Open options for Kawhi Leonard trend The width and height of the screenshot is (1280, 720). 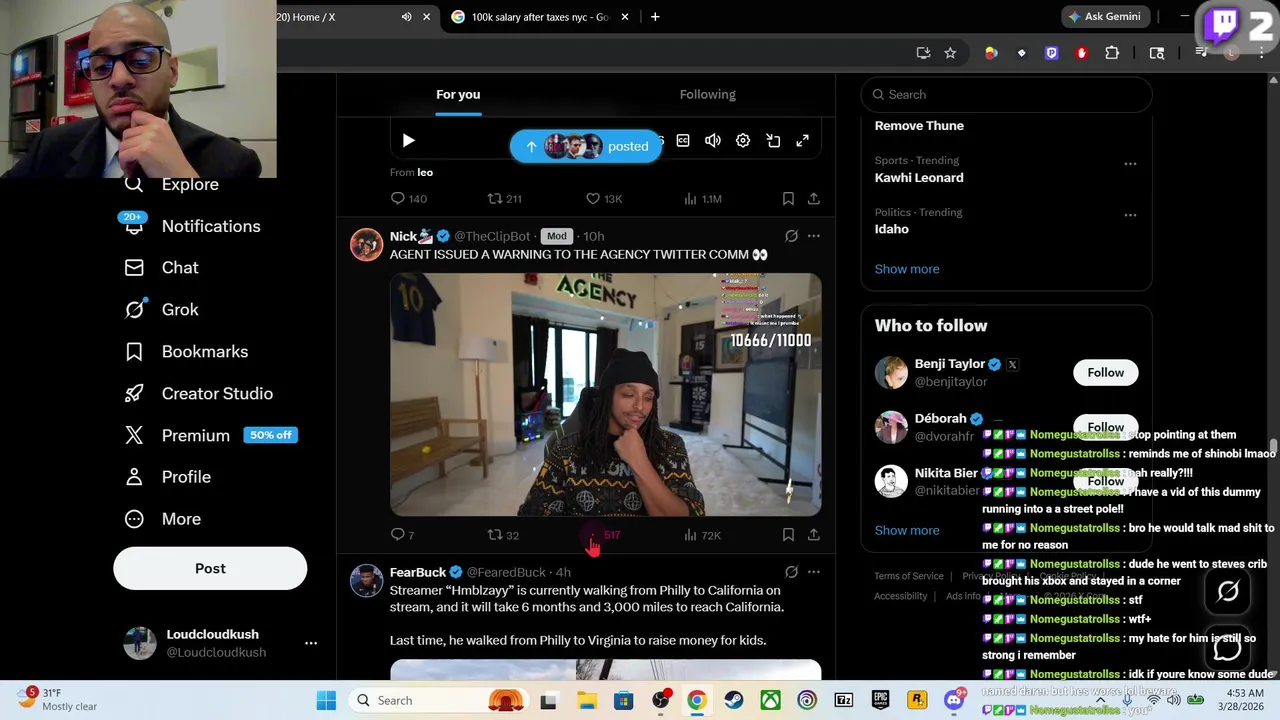[x=1130, y=163]
